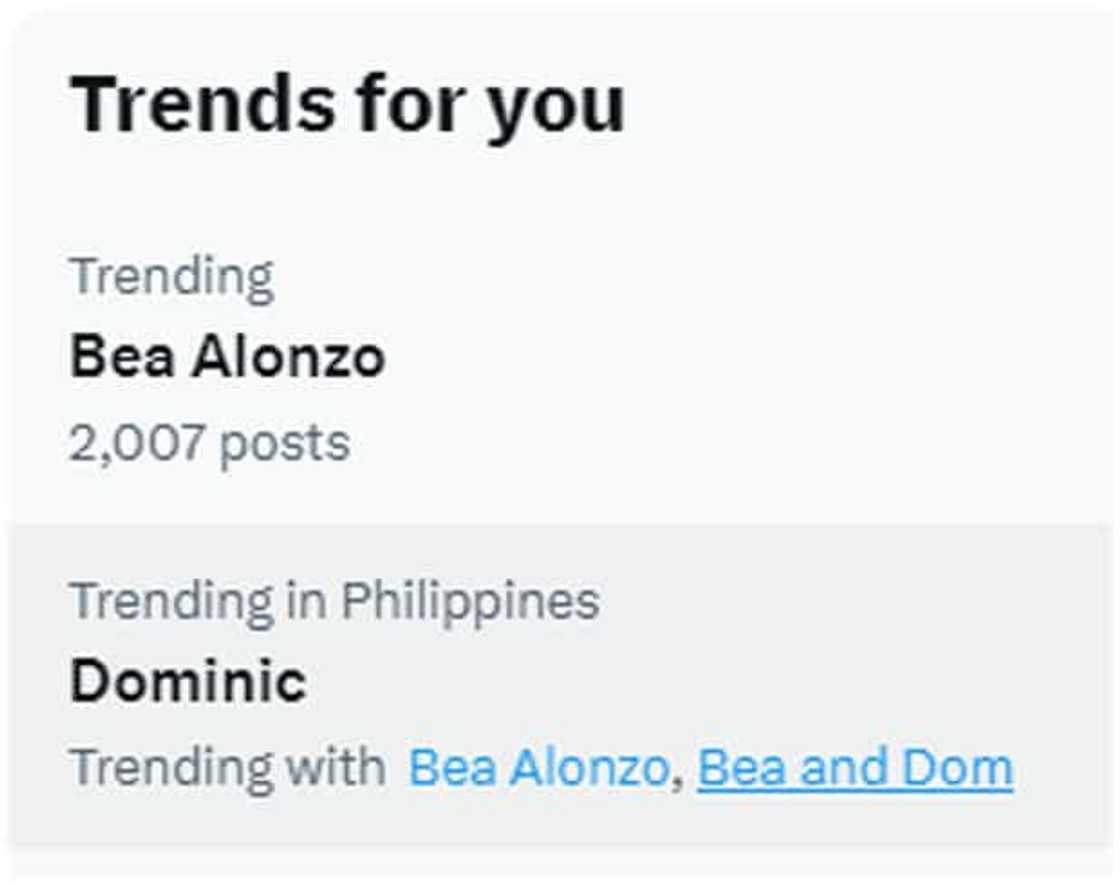
Task: Click the word Trends in the heading
Action: [202, 104]
